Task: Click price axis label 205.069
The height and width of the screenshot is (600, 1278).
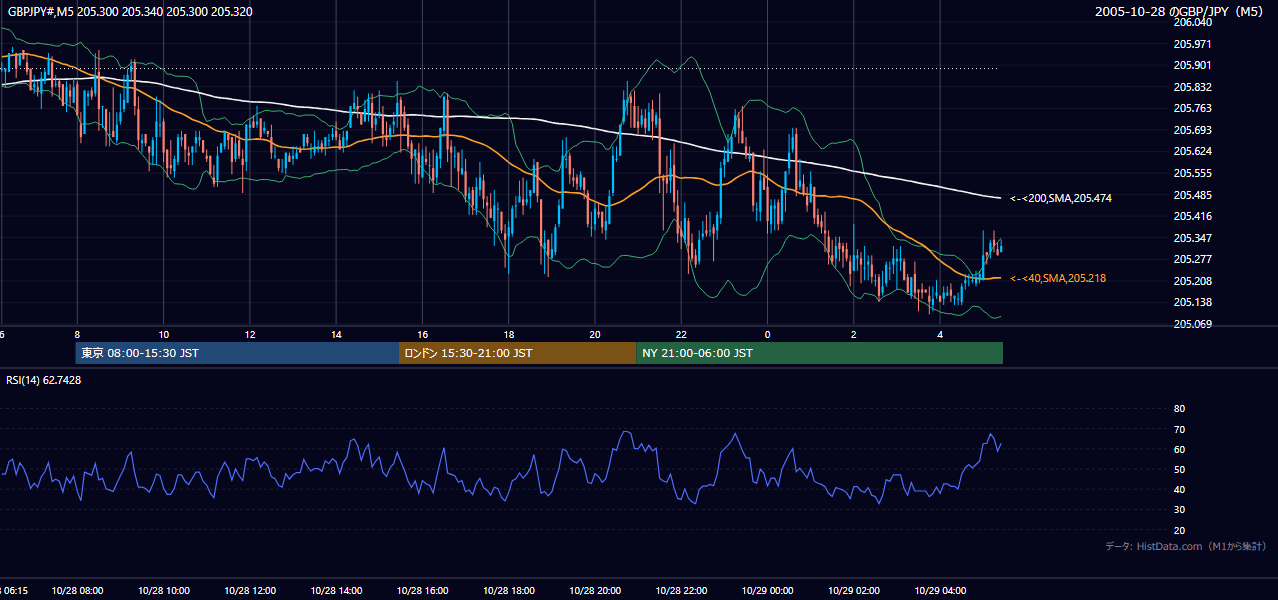Action: [1193, 324]
